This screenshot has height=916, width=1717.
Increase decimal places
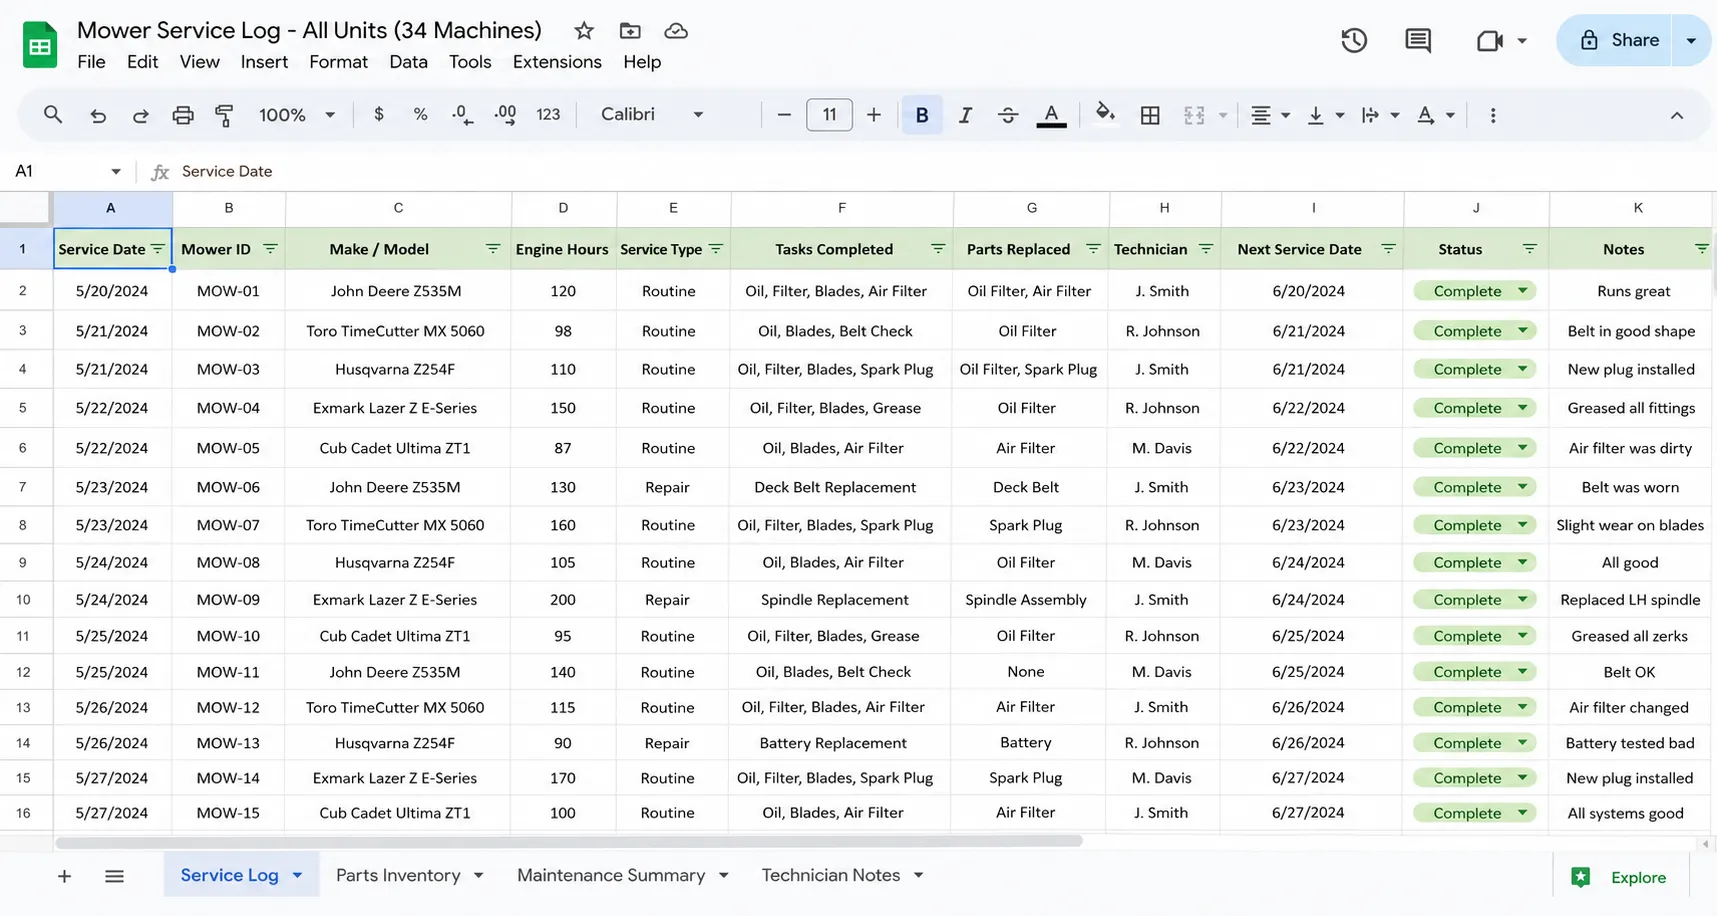tap(505, 115)
